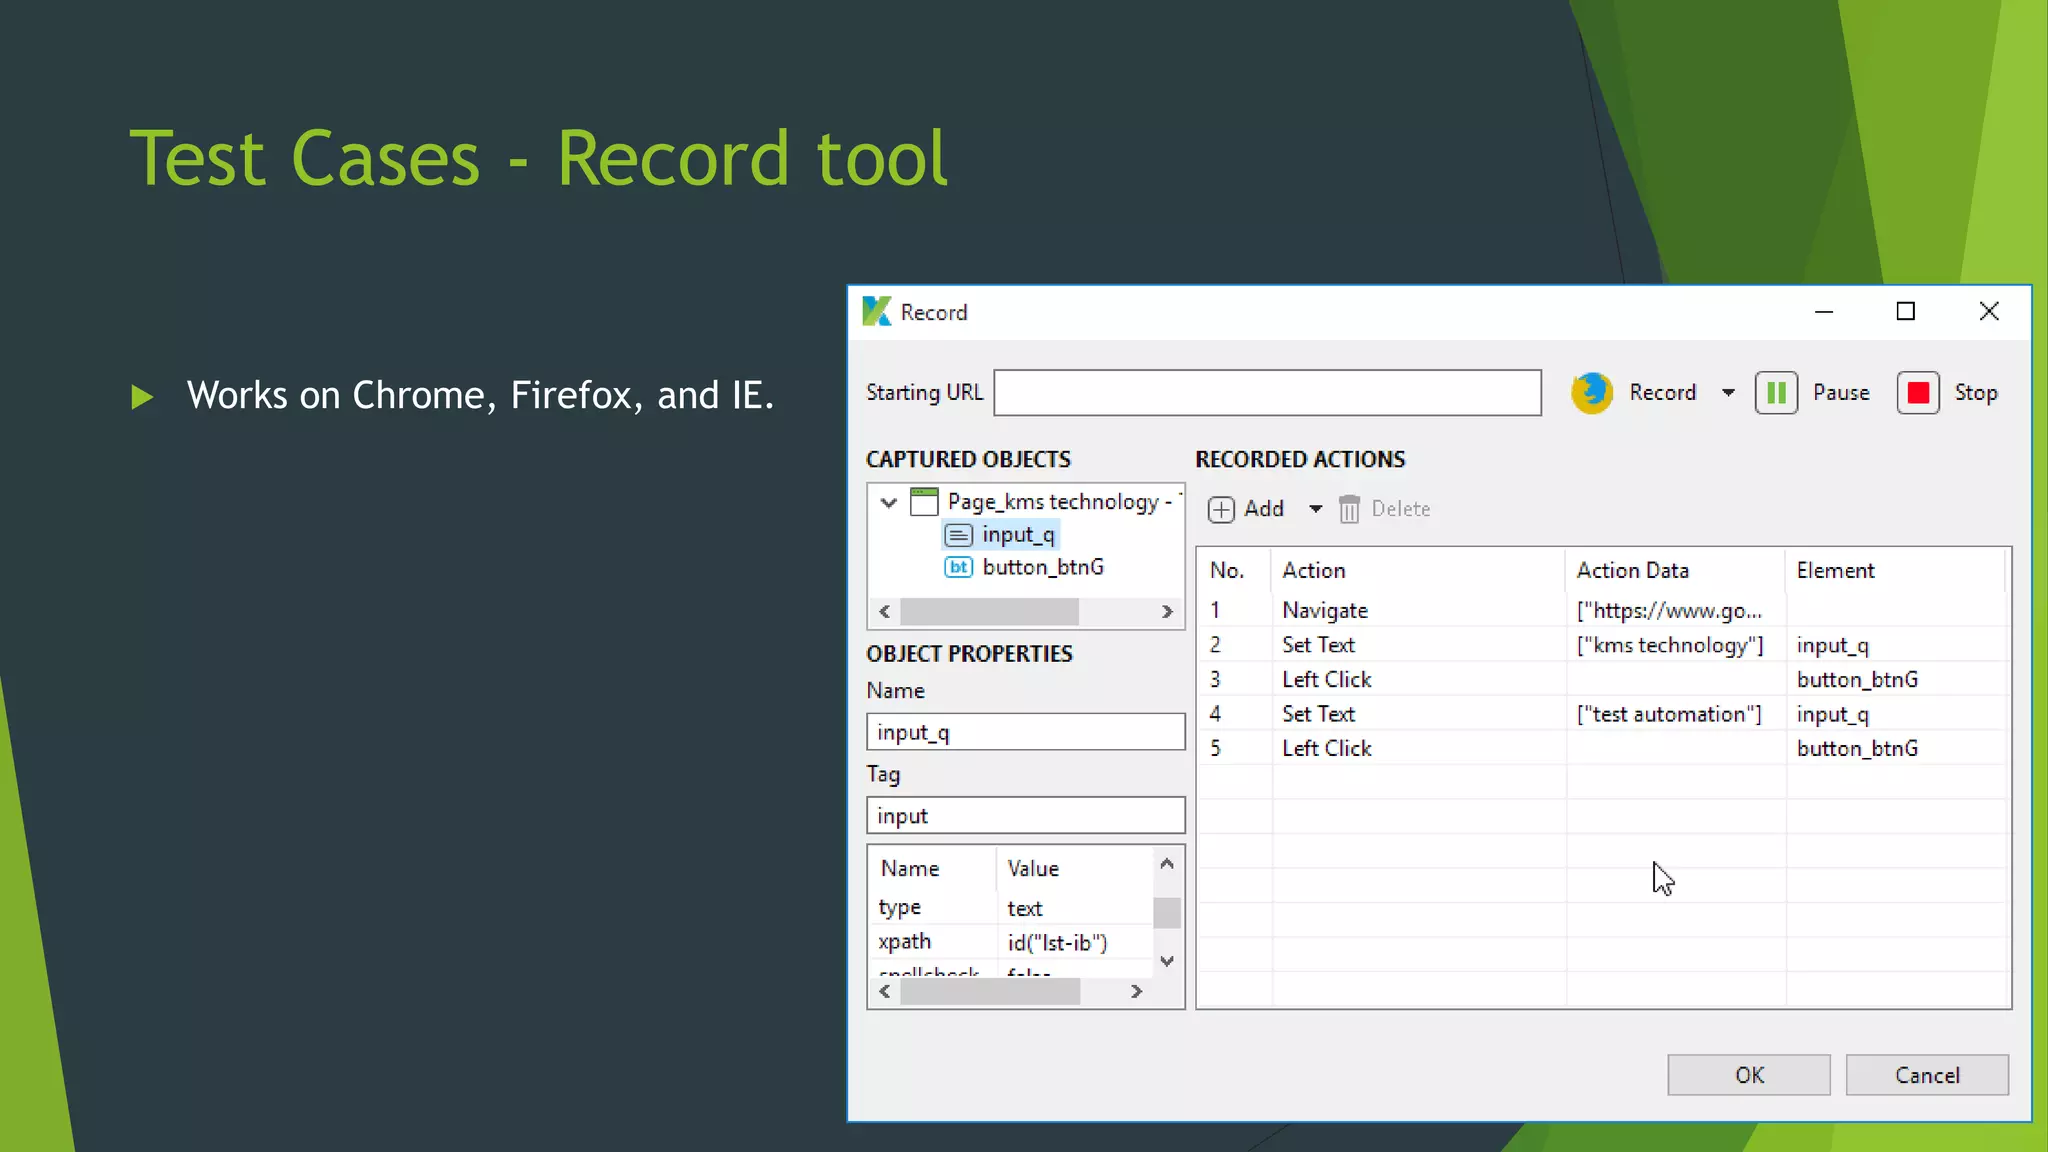The image size is (2048, 1152).
Task: Click left scroll arrow of Captured Objects scrollbar
Action: pos(884,611)
